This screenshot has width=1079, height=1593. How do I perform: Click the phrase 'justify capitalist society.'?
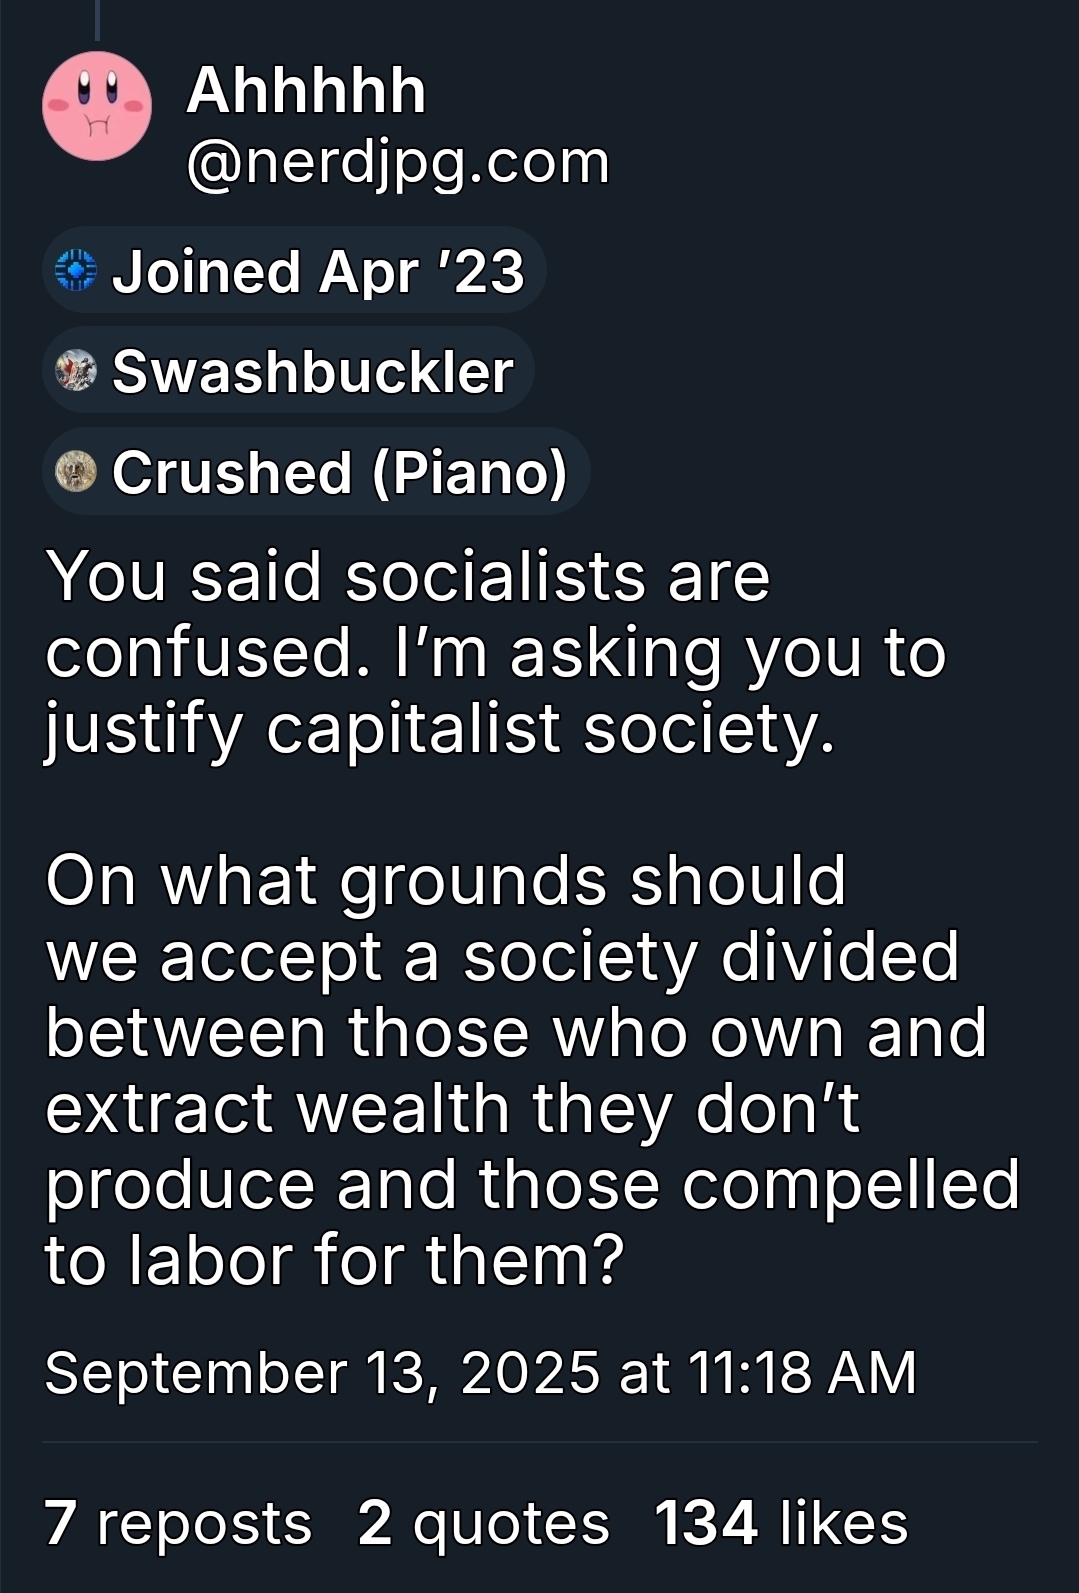440,729
